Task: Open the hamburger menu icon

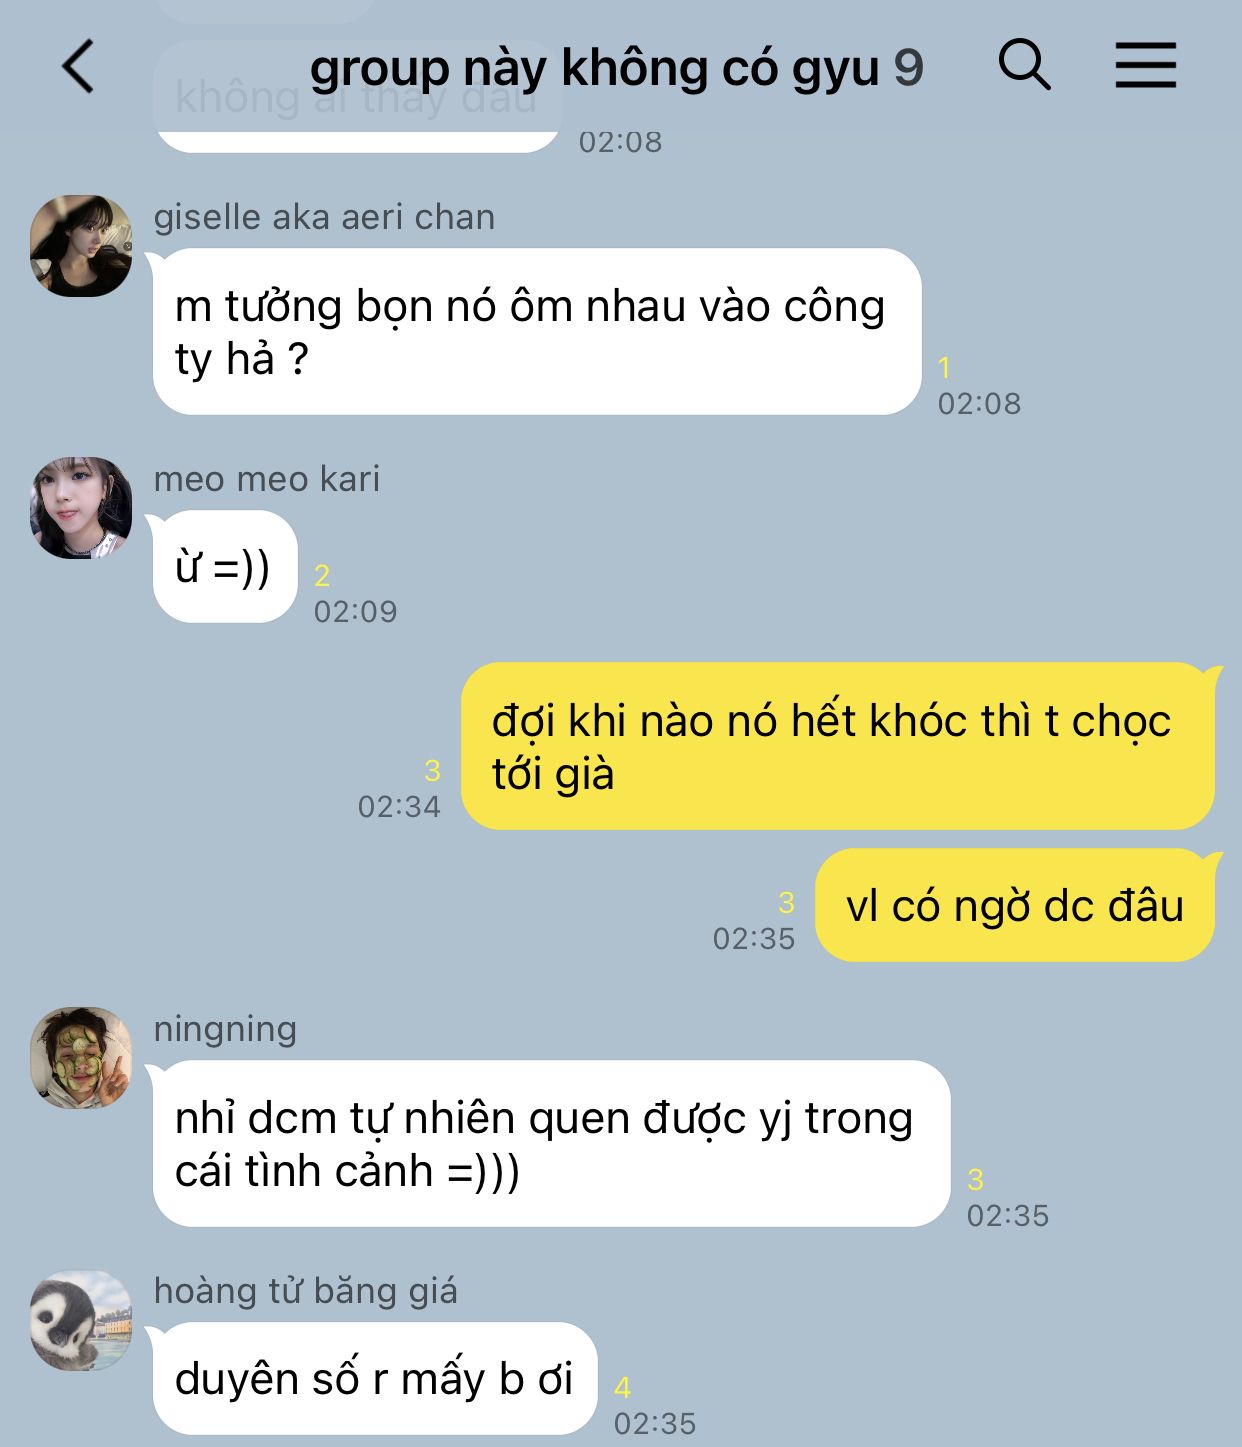Action: 1145,65
